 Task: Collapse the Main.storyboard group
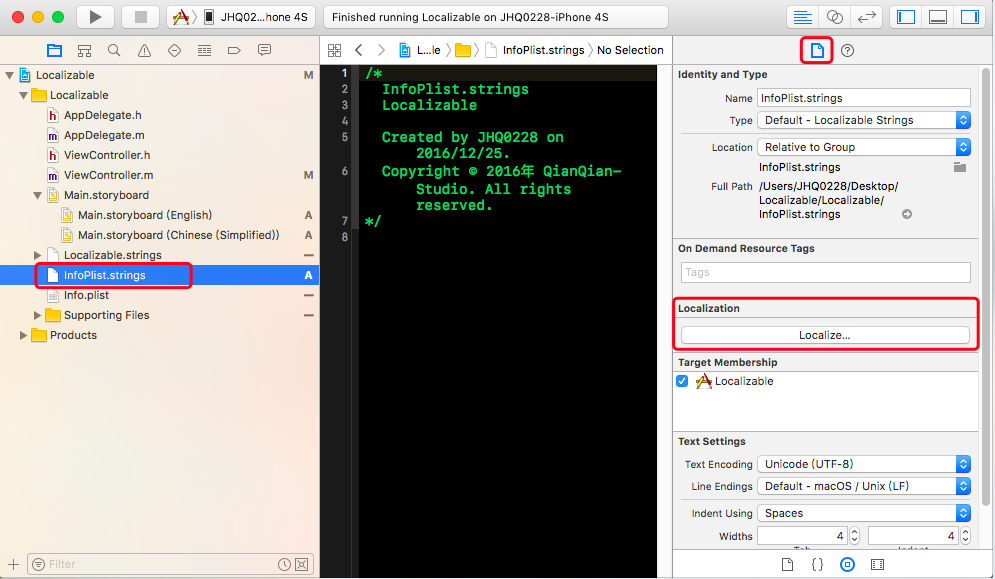(36, 195)
